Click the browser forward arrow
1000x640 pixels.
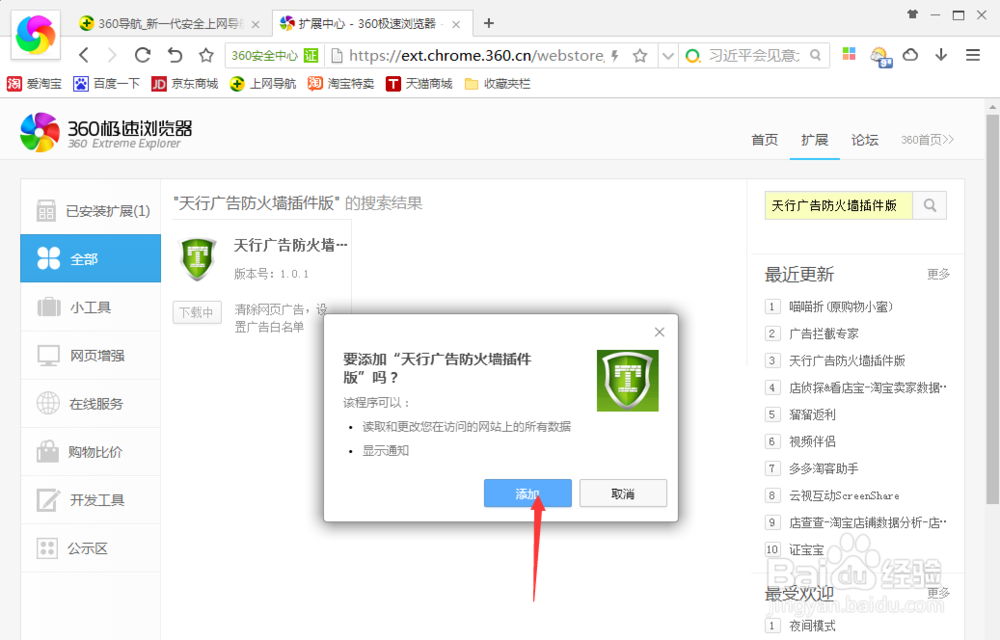point(112,55)
